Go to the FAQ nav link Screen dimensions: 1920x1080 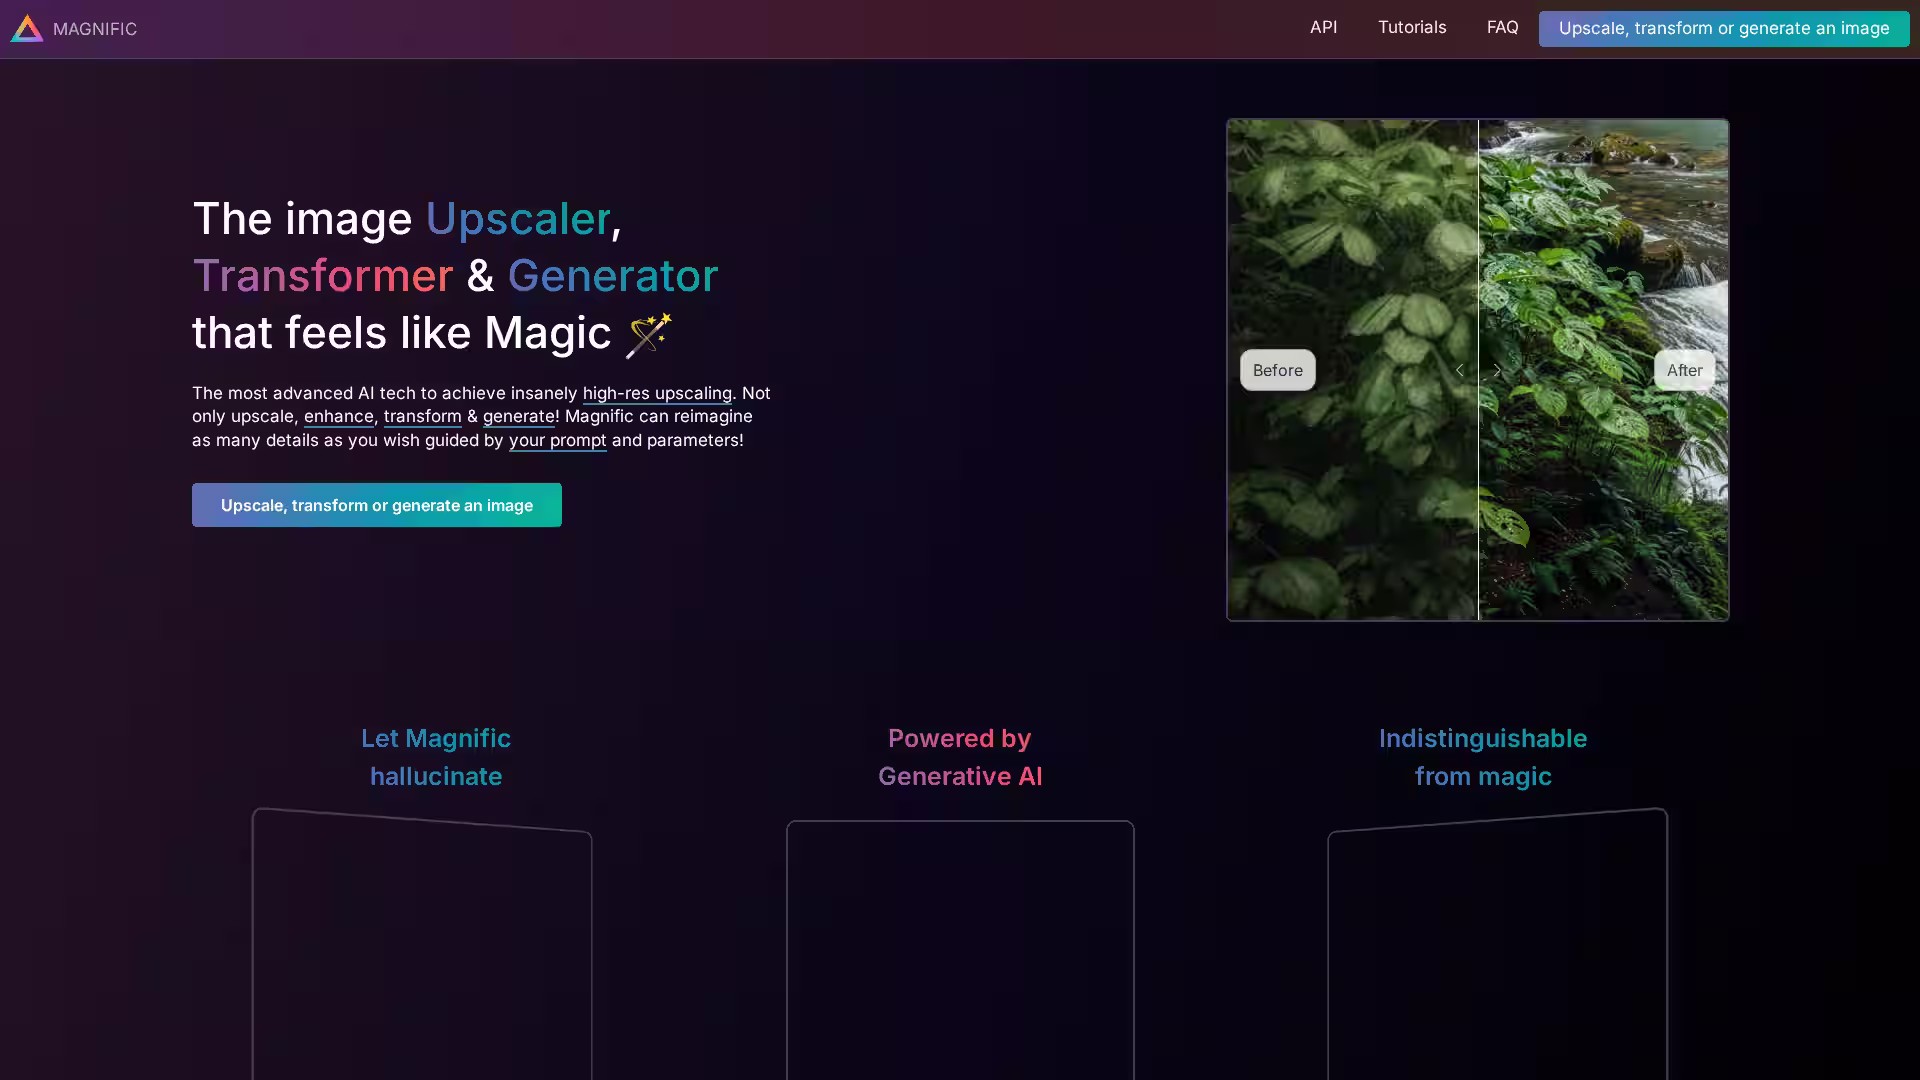(1502, 28)
